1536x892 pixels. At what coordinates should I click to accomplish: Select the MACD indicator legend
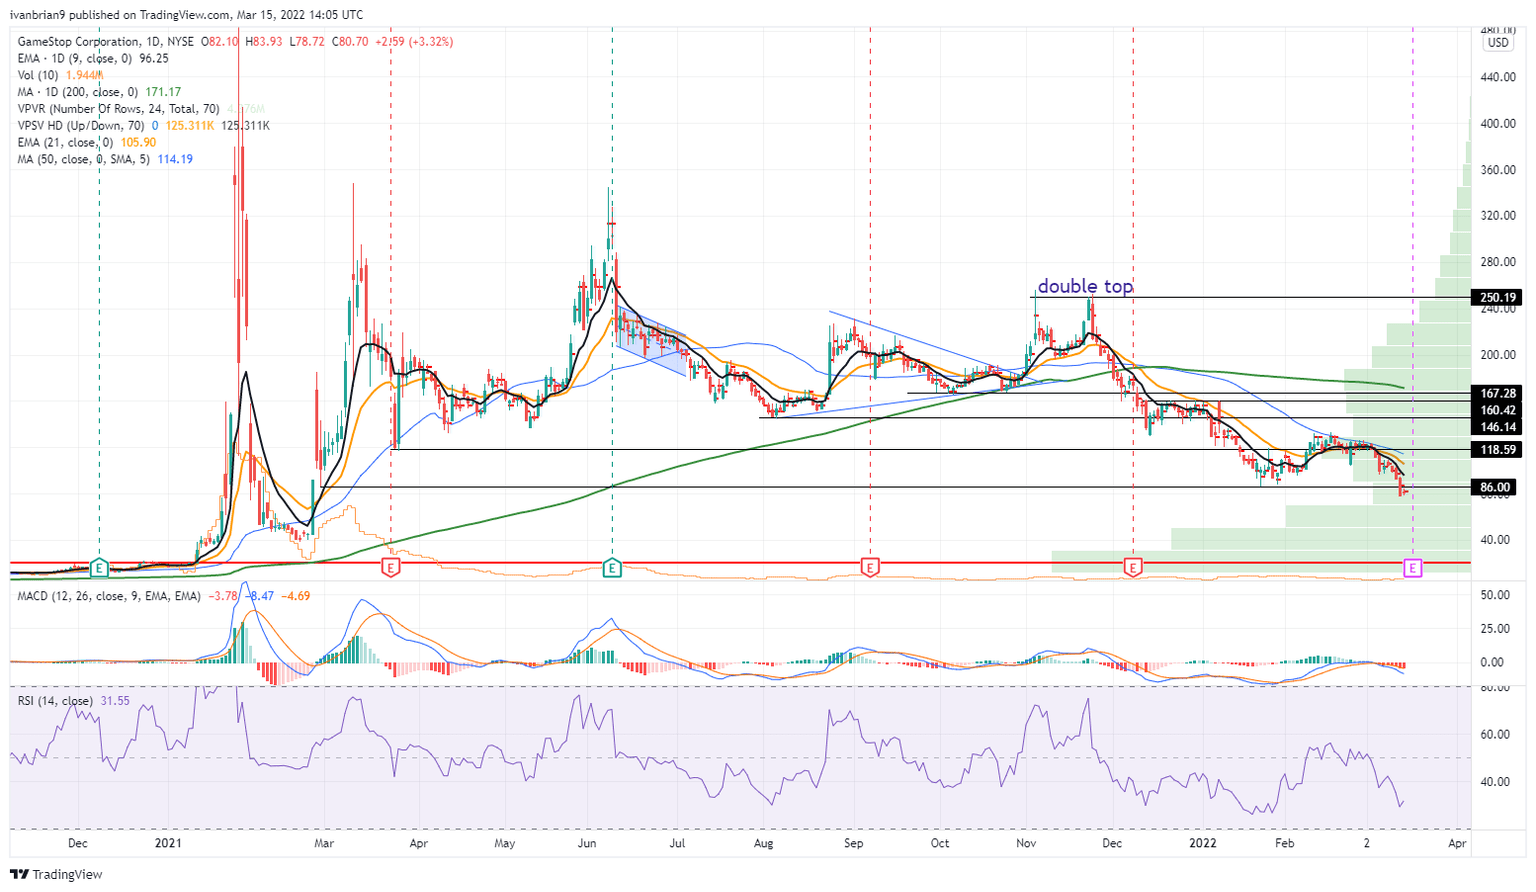(x=164, y=596)
